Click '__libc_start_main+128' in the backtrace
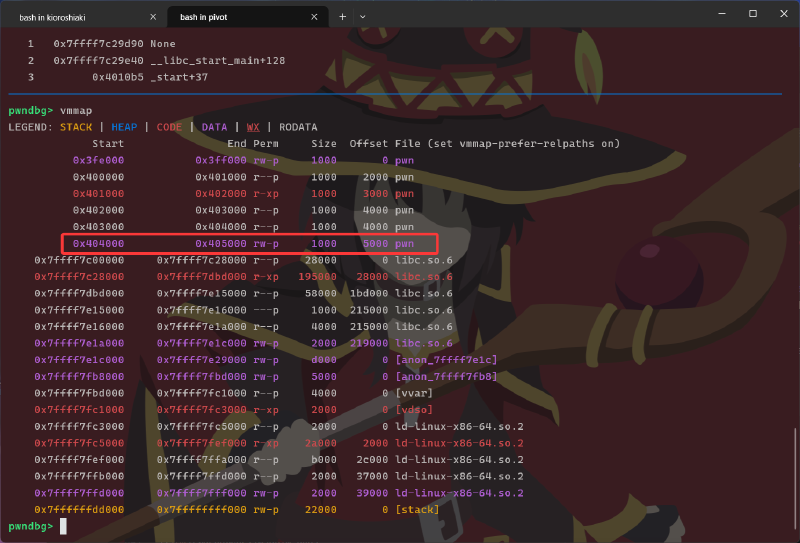This screenshot has height=543, width=800. [x=217, y=61]
